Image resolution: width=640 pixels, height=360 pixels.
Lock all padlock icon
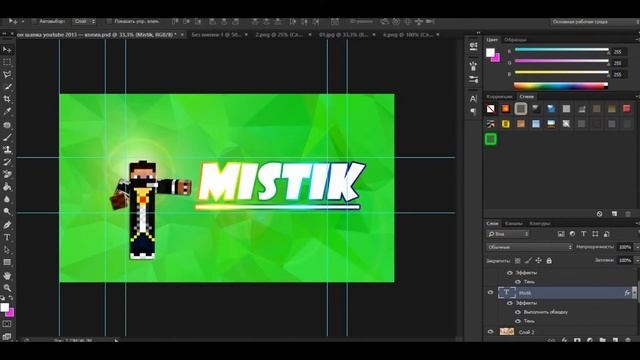[549, 260]
